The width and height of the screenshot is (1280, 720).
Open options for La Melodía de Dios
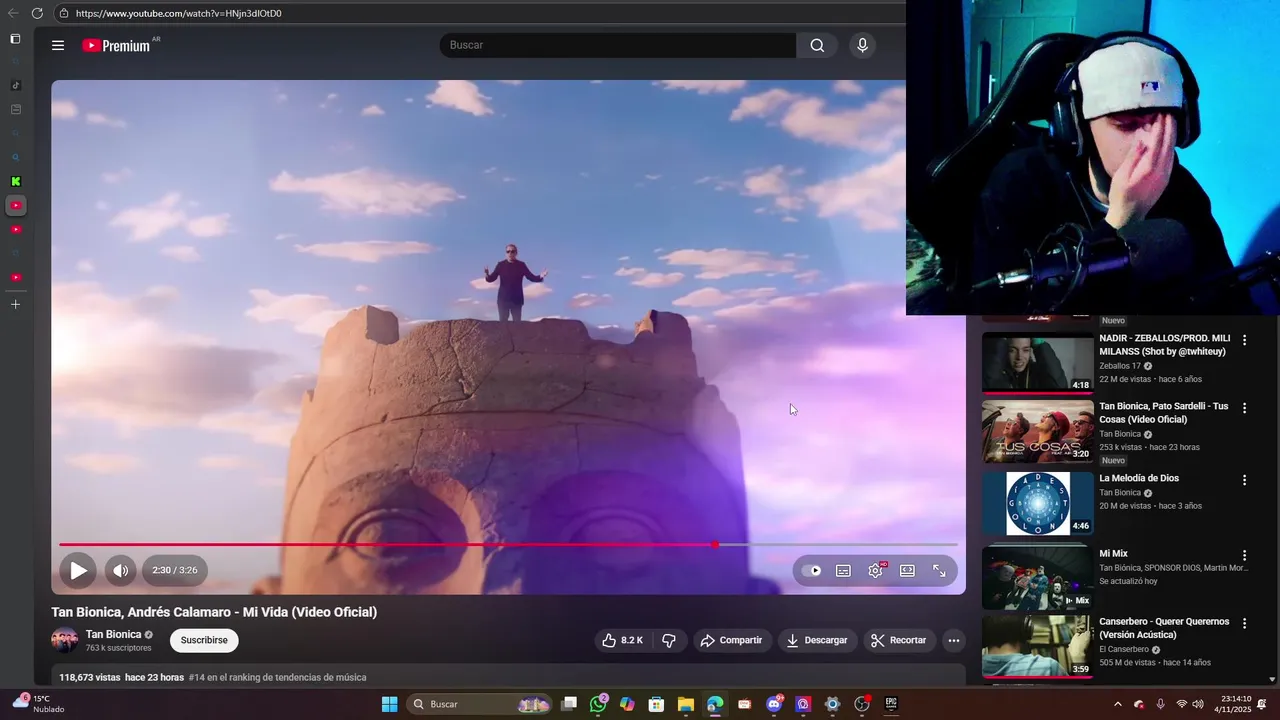click(x=1245, y=480)
